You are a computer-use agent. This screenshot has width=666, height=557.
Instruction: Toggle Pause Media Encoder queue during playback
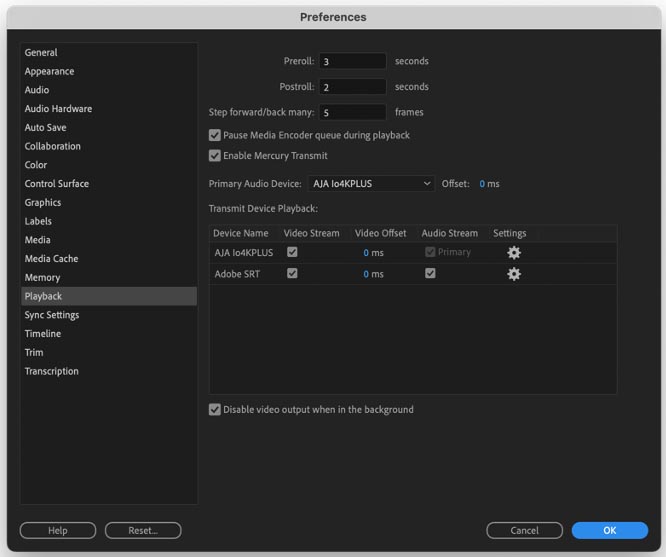click(x=215, y=135)
